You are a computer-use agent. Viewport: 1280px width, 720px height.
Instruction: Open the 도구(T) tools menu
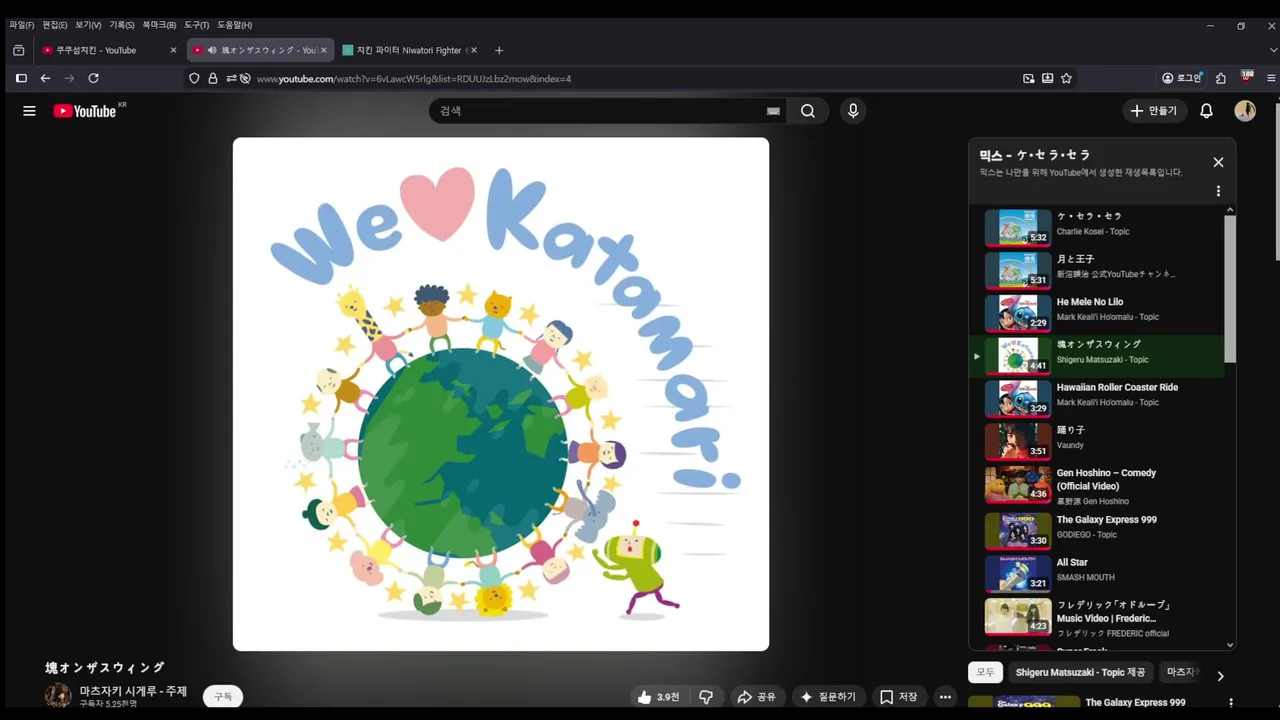pyautogui.click(x=197, y=25)
